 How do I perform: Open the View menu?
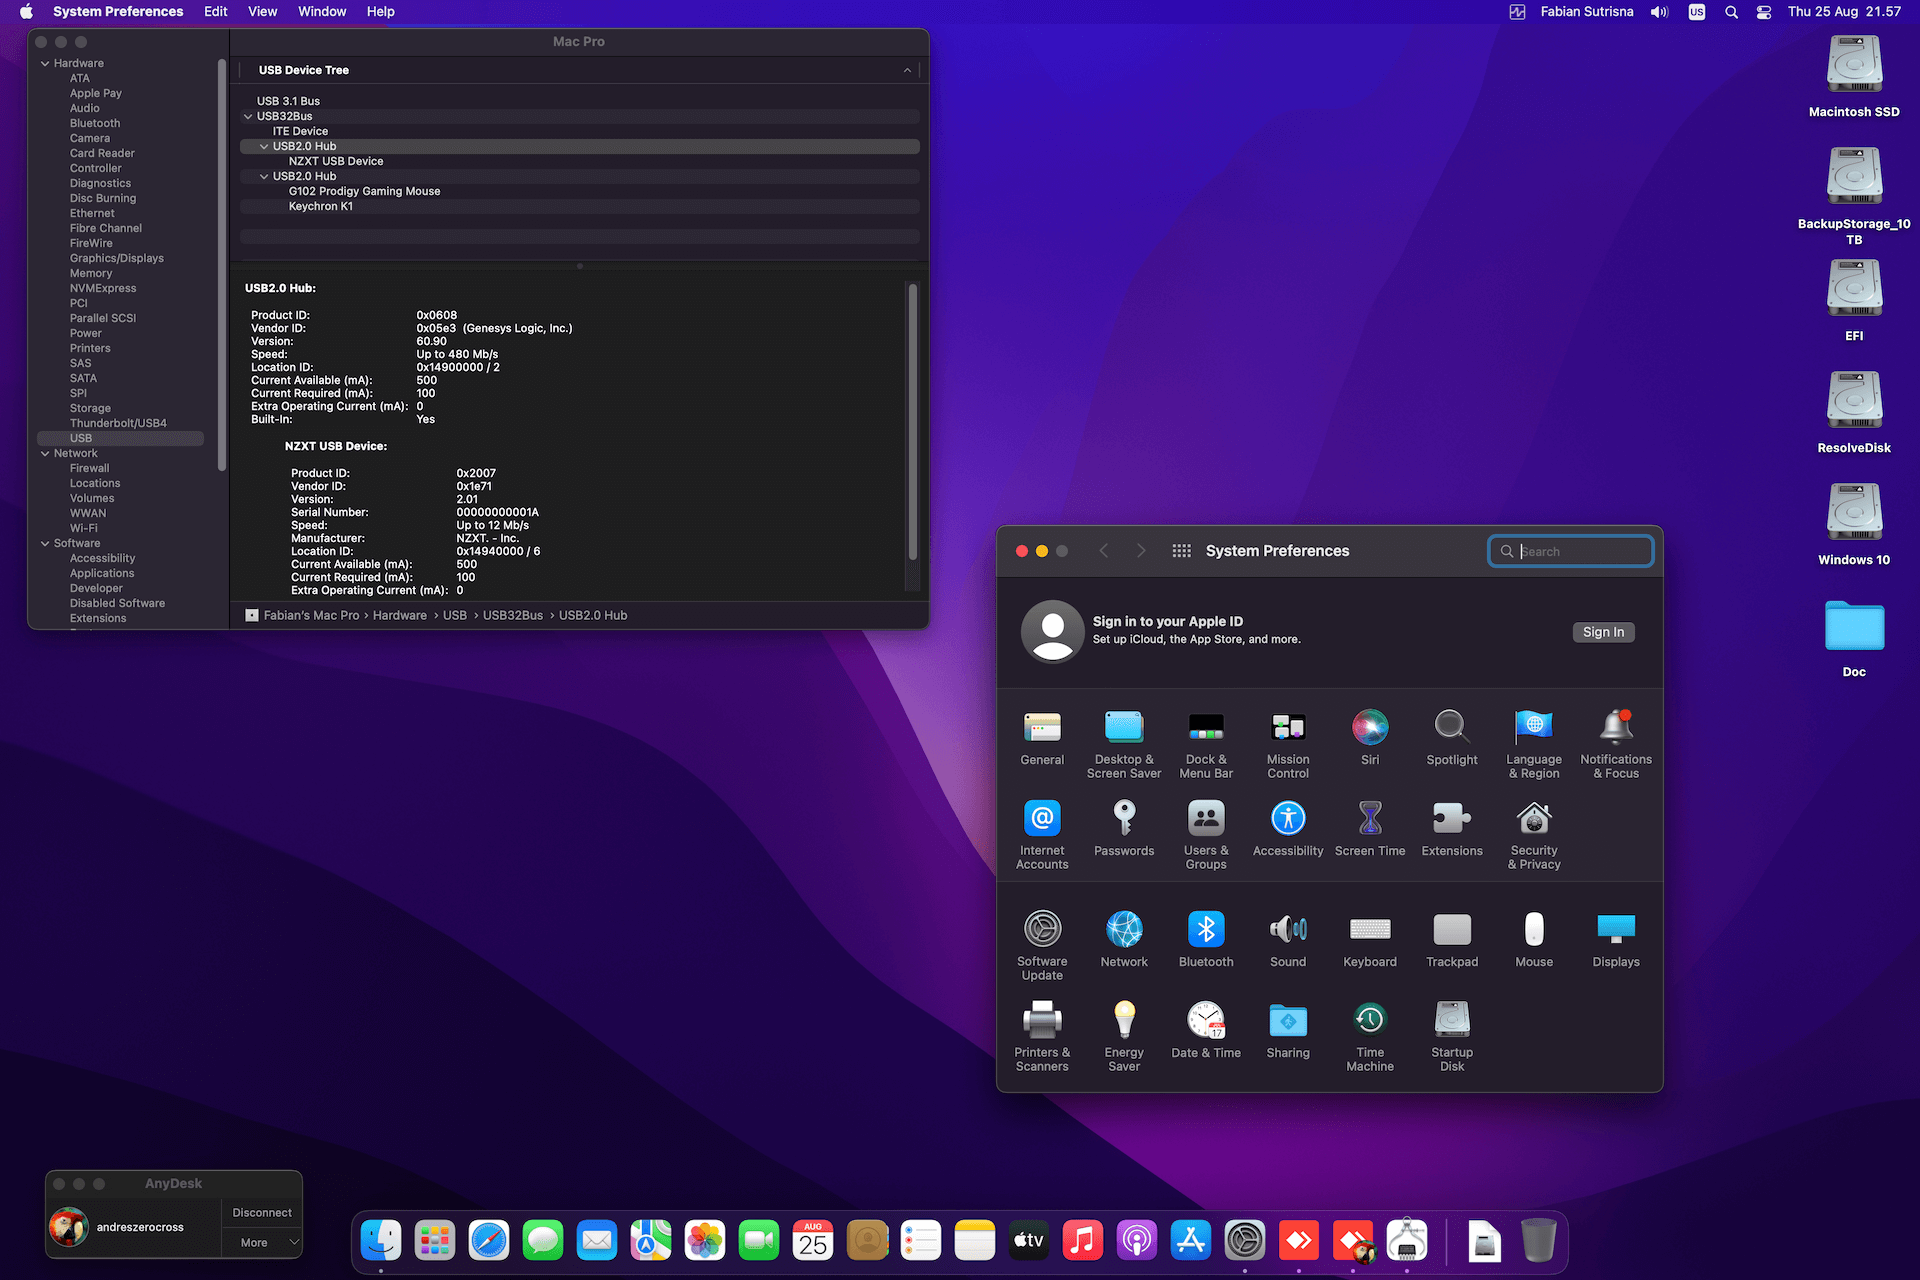point(262,12)
